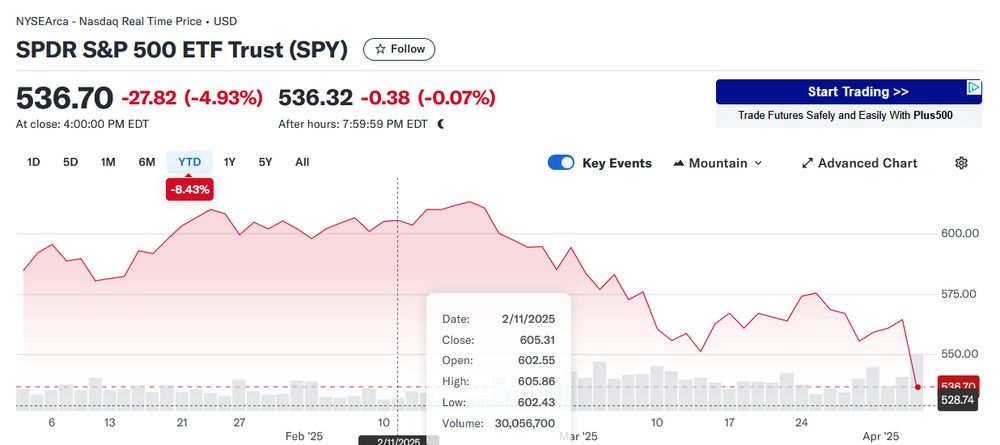1000x445 pixels.
Task: Click the after-hours moon icon
Action: tap(441, 124)
